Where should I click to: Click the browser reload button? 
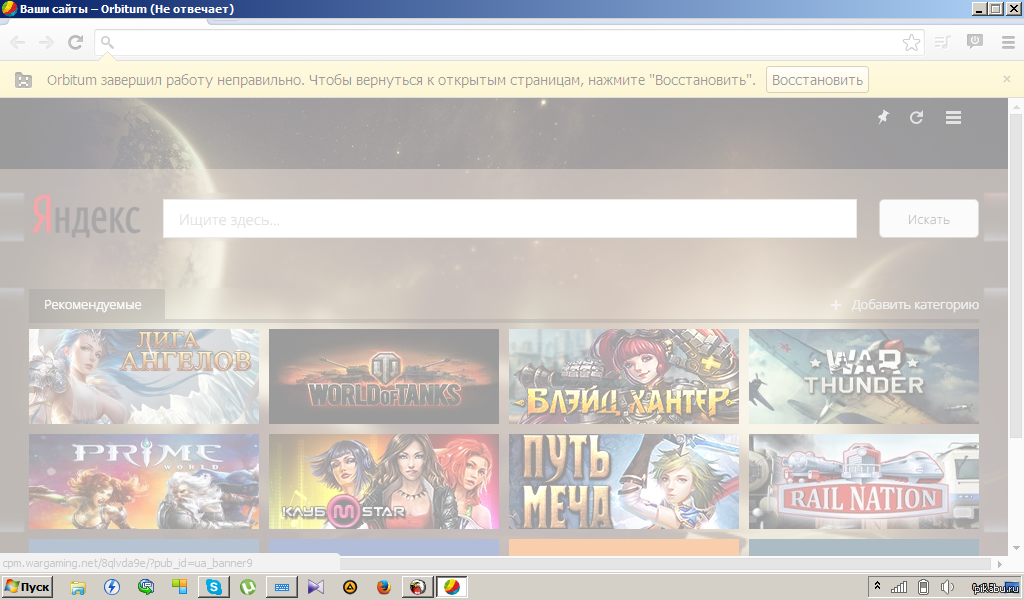tap(75, 42)
